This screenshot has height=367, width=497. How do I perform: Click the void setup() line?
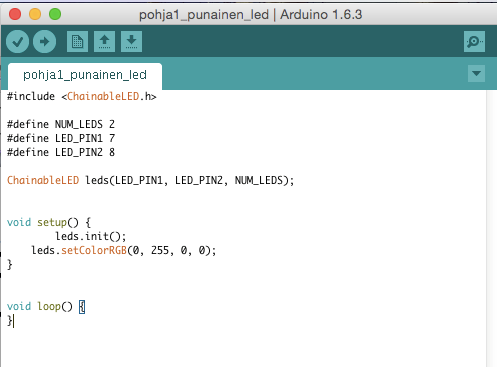[49, 222]
